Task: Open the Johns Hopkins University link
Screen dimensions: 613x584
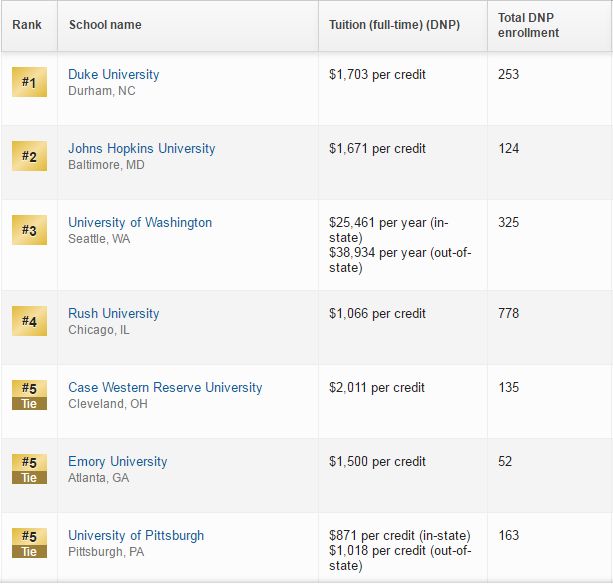Action: (142, 148)
